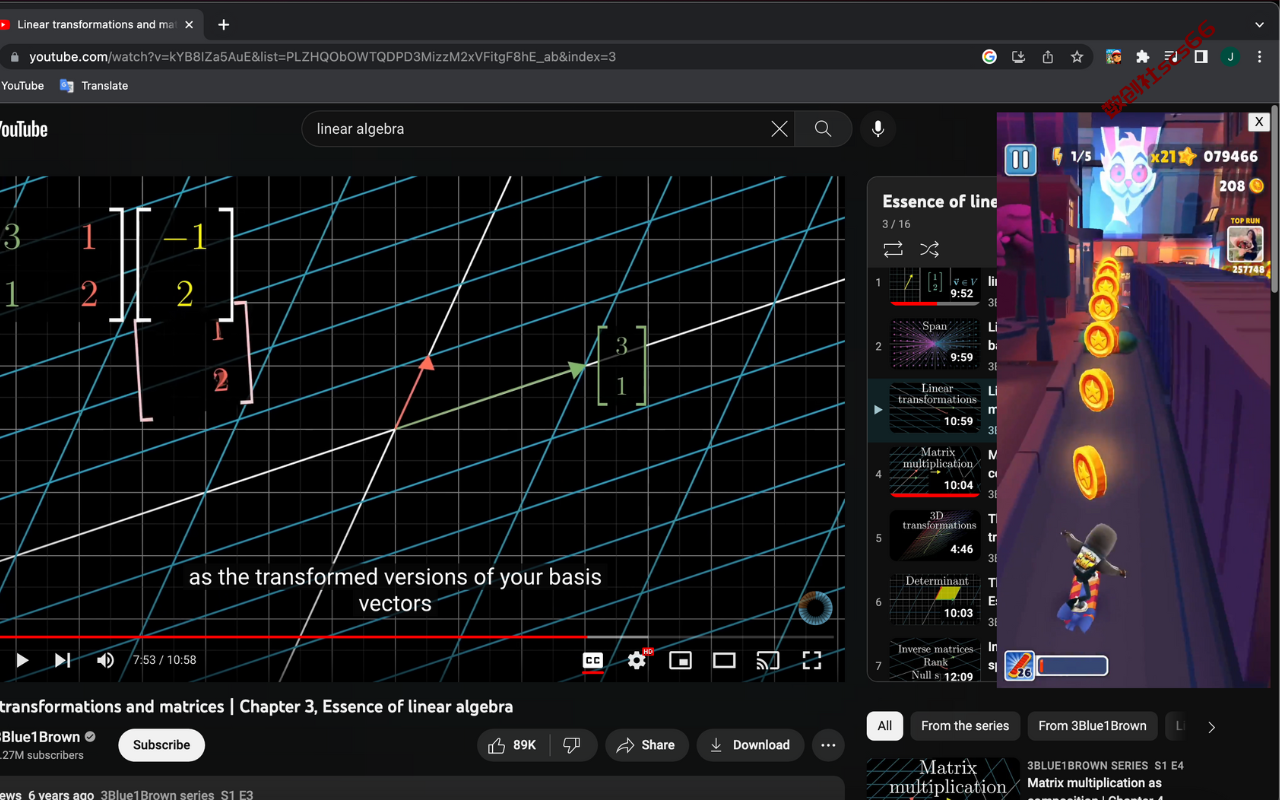The height and width of the screenshot is (800, 1280).
Task: Open 3D transformations playlist thumbnail
Action: 935,535
